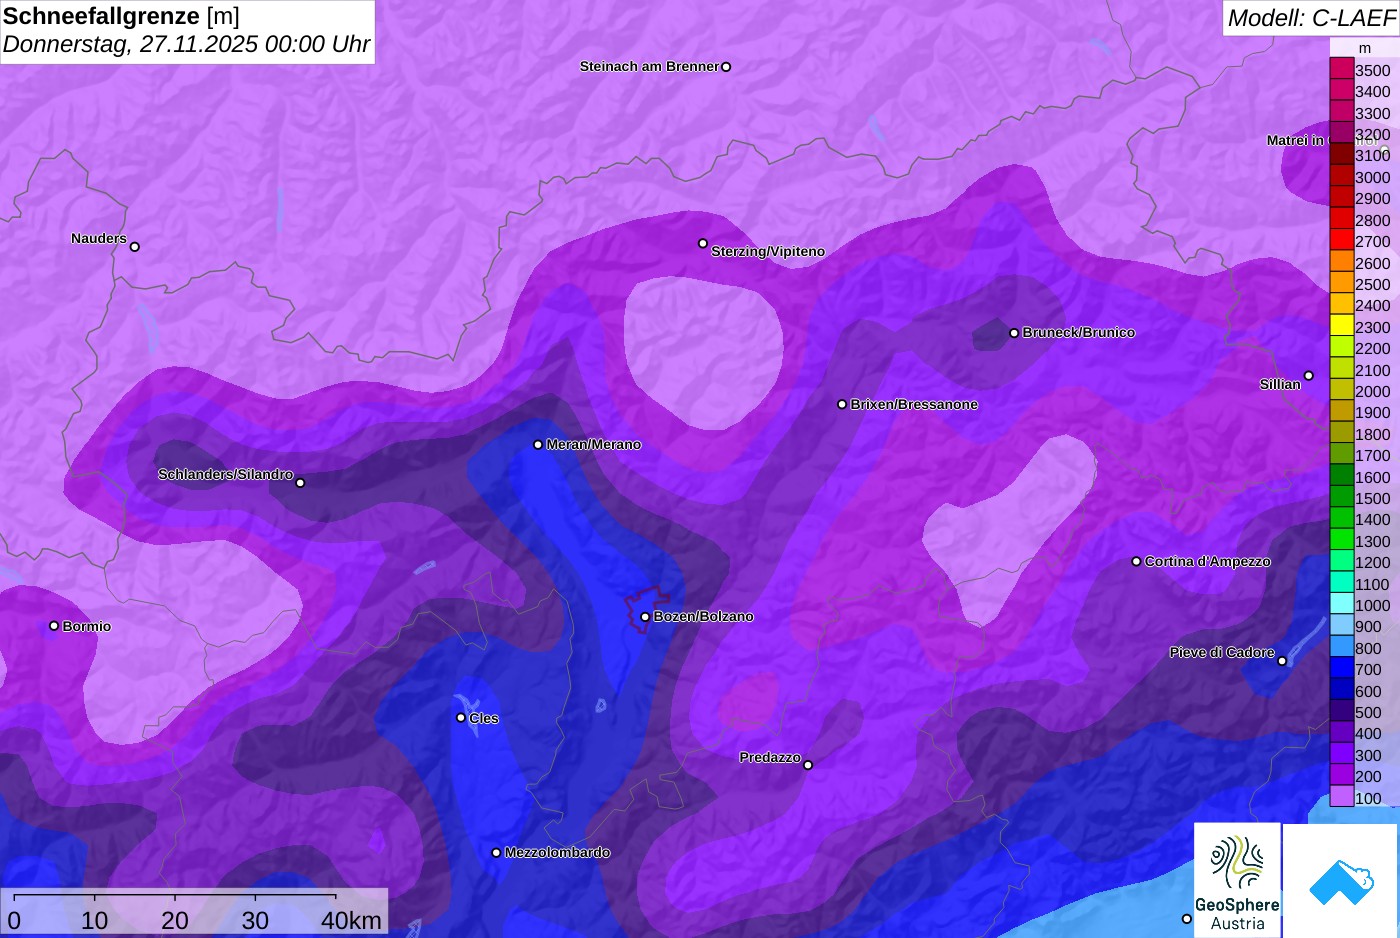Select the Schlanders/Silandro marker dot
Viewport: 1400px width, 938px height.
coord(300,483)
